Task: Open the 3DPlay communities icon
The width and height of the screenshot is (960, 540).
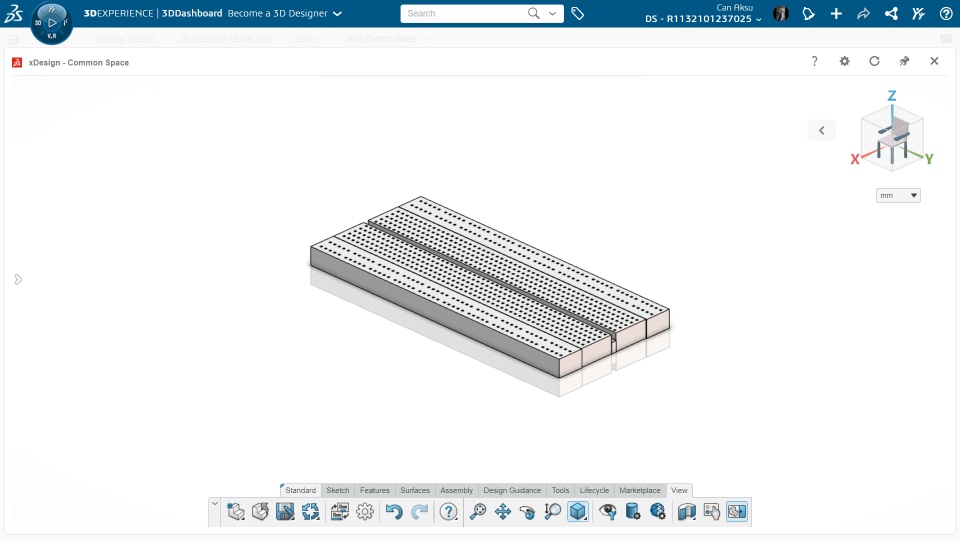Action: (918, 13)
